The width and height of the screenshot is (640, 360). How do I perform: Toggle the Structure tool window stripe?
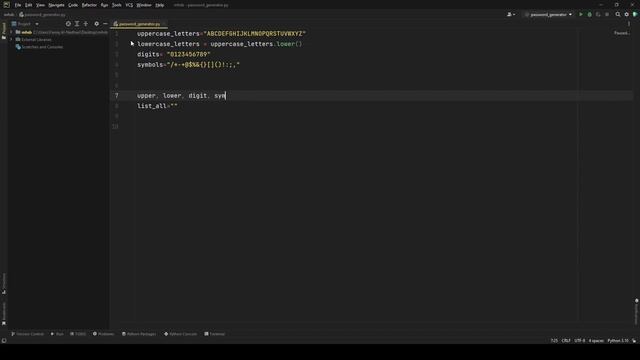pyautogui.click(x=4, y=284)
